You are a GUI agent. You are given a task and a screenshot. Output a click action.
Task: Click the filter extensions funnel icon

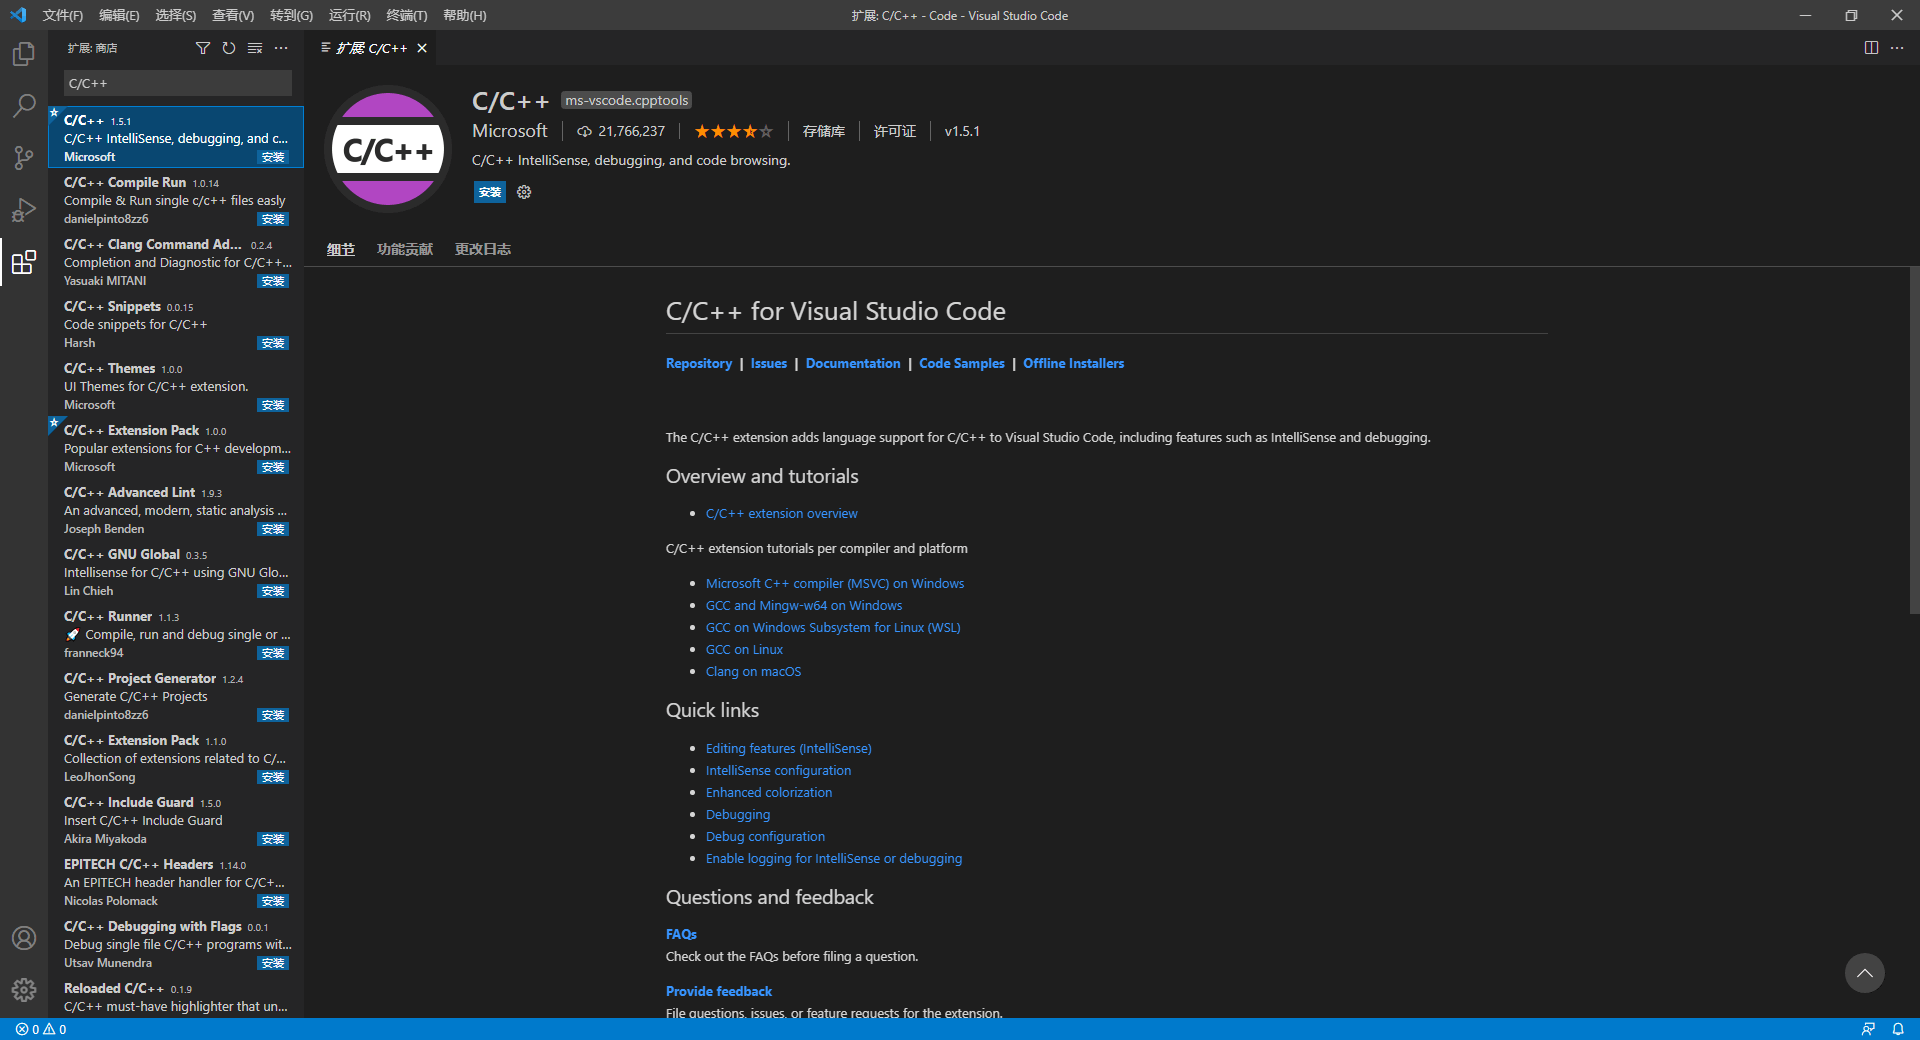click(203, 48)
